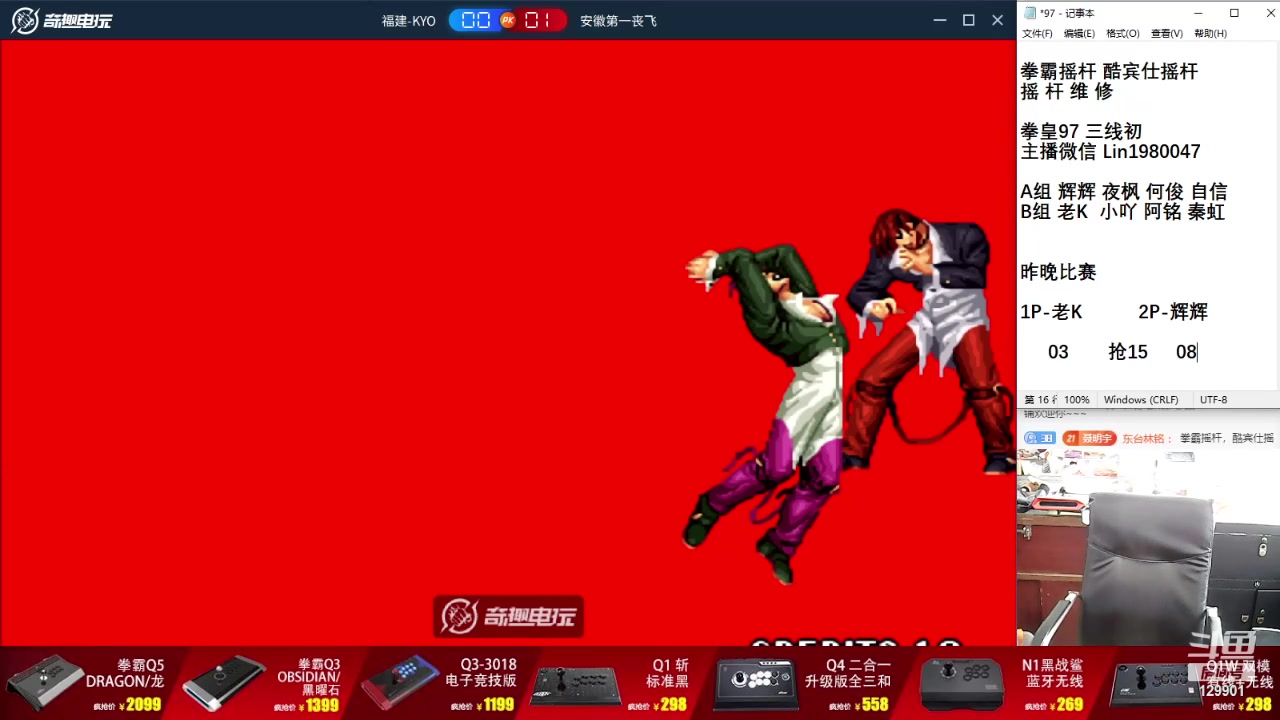Click the N1黑战鲨 蓝牙无线 joystick image
This screenshot has height=720, width=1280.
[961, 684]
